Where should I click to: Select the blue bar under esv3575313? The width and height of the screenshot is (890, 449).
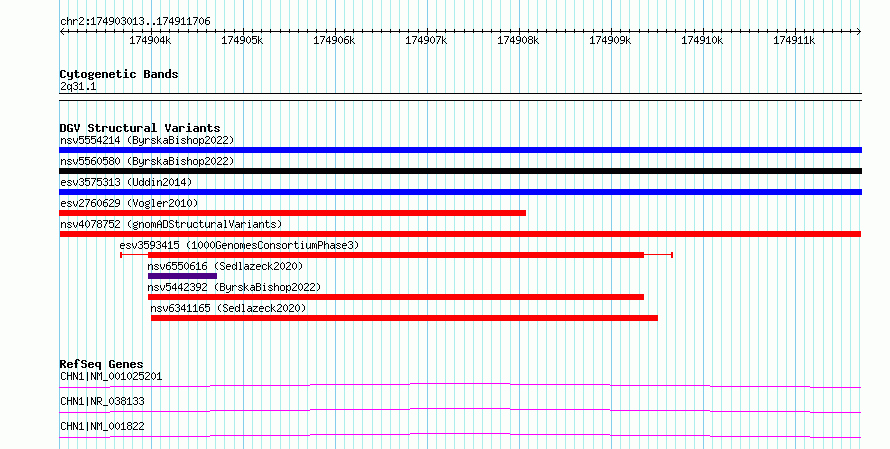(460, 192)
